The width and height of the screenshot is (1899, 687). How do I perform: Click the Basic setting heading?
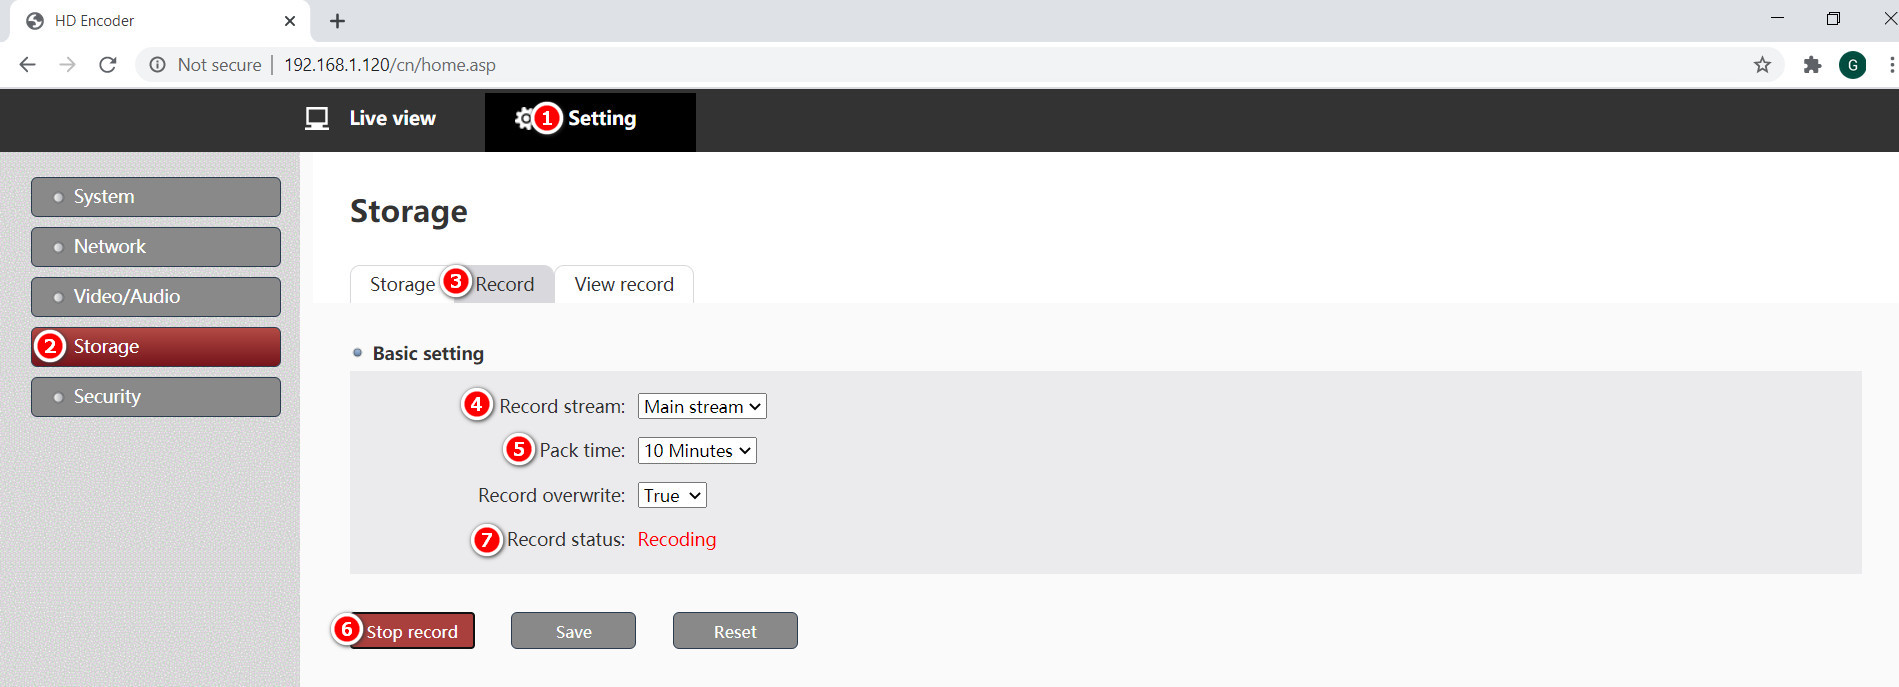(428, 354)
